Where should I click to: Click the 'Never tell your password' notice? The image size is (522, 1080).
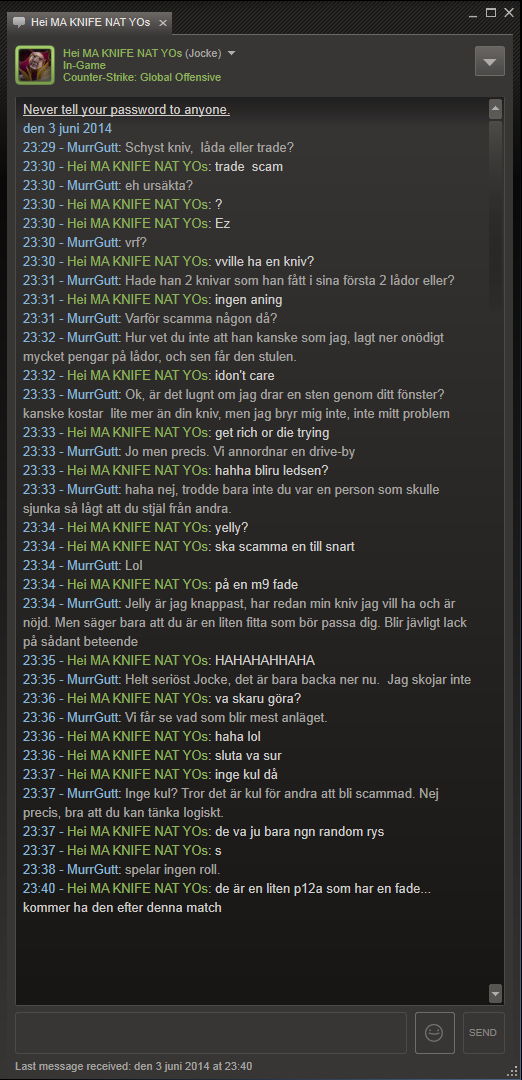(127, 110)
